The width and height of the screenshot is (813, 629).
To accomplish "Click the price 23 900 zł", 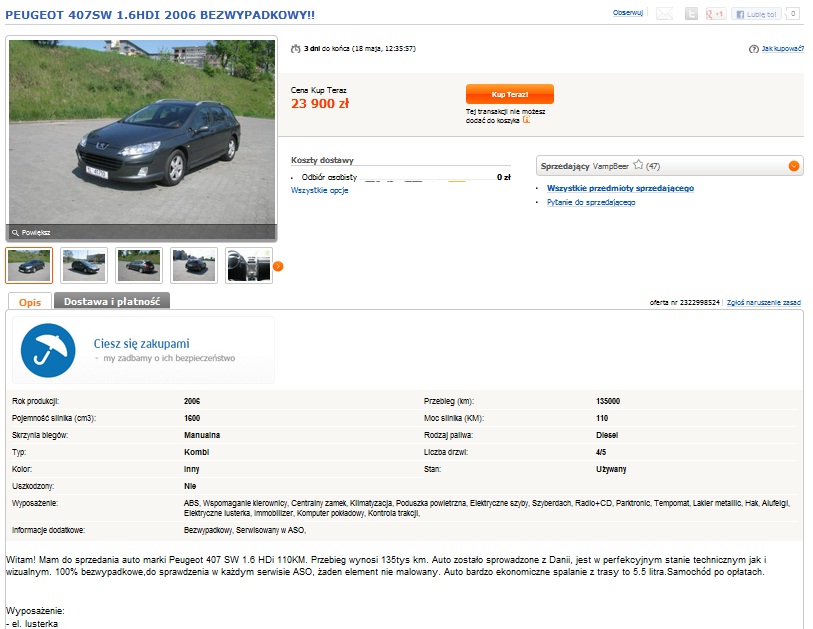I will point(320,104).
